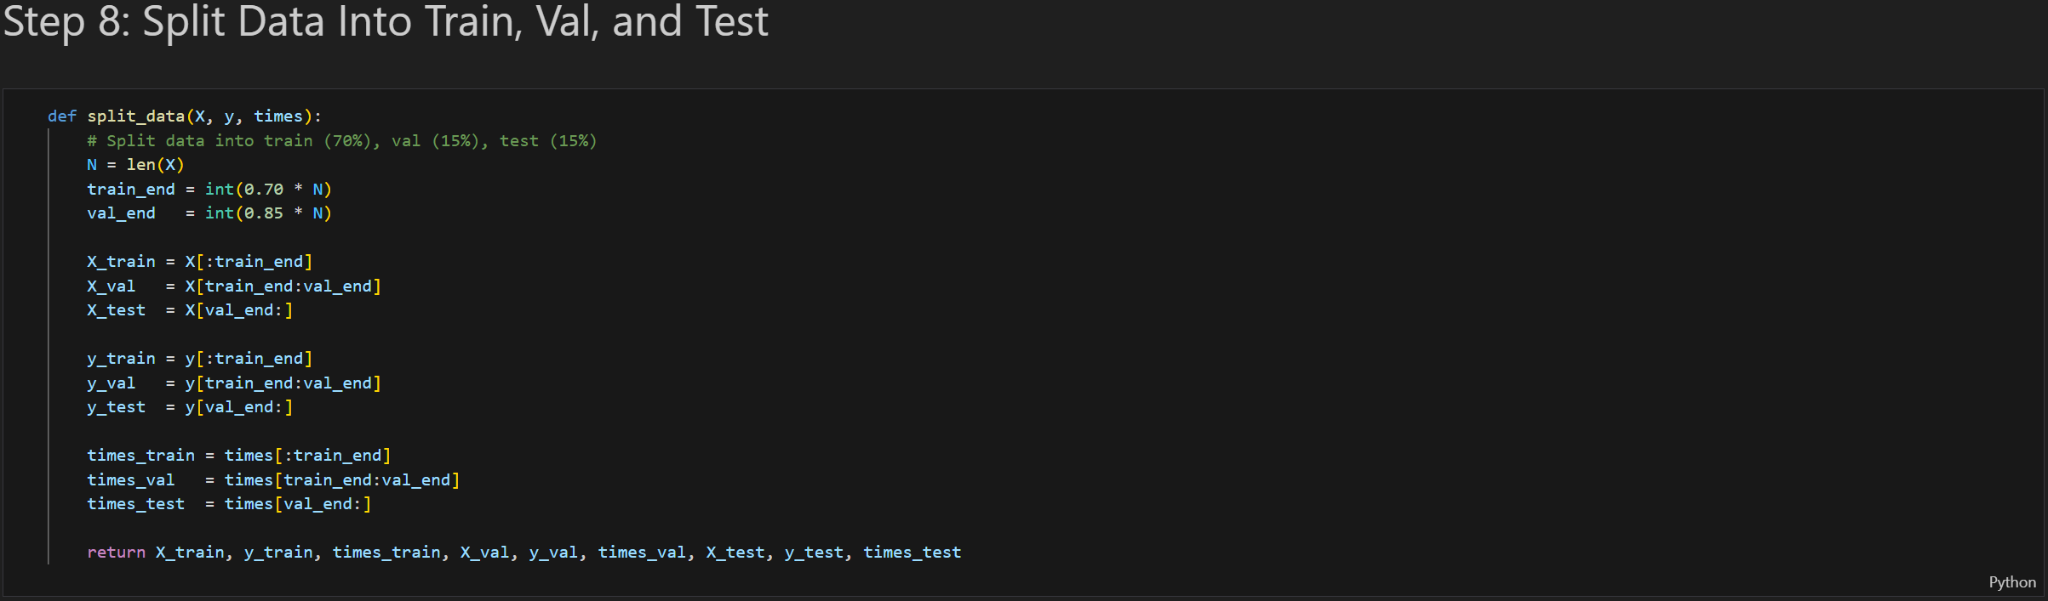Click the times parameter in function signature
The image size is (2048, 601).
coord(278,116)
